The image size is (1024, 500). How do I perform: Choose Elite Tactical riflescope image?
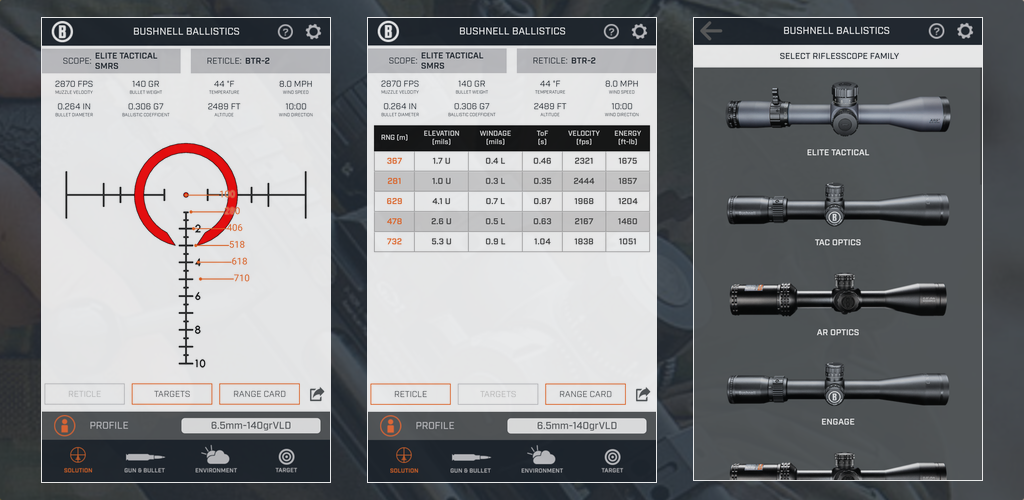pos(838,109)
